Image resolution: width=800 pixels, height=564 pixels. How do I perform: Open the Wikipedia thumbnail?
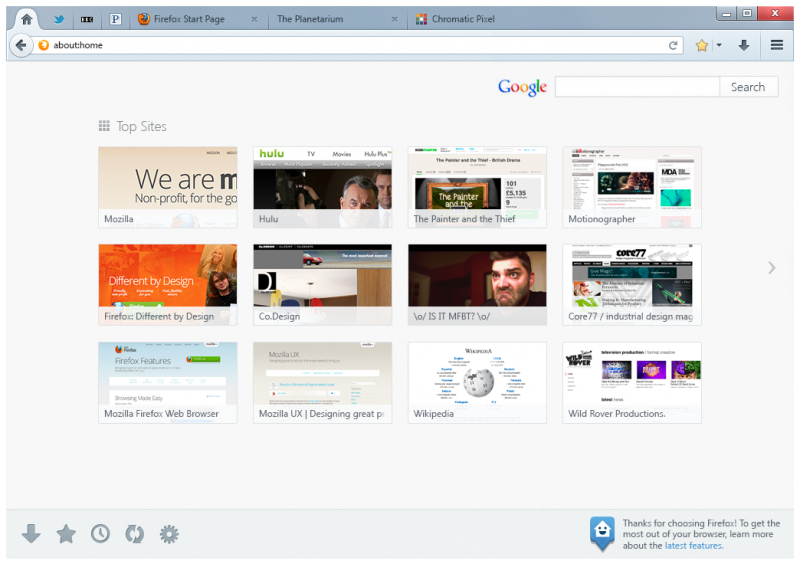click(477, 383)
